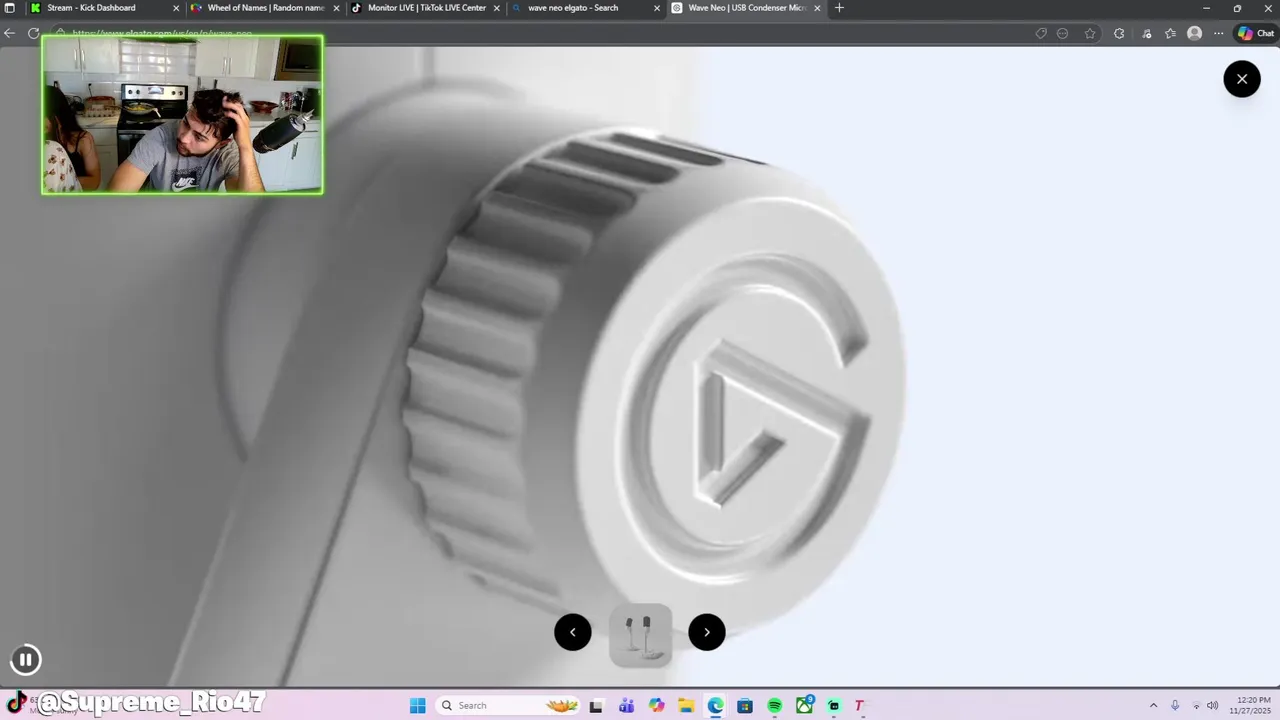The image size is (1280, 720).
Task: Switch to Monitor LIVE TikTok tab
Action: 426,8
